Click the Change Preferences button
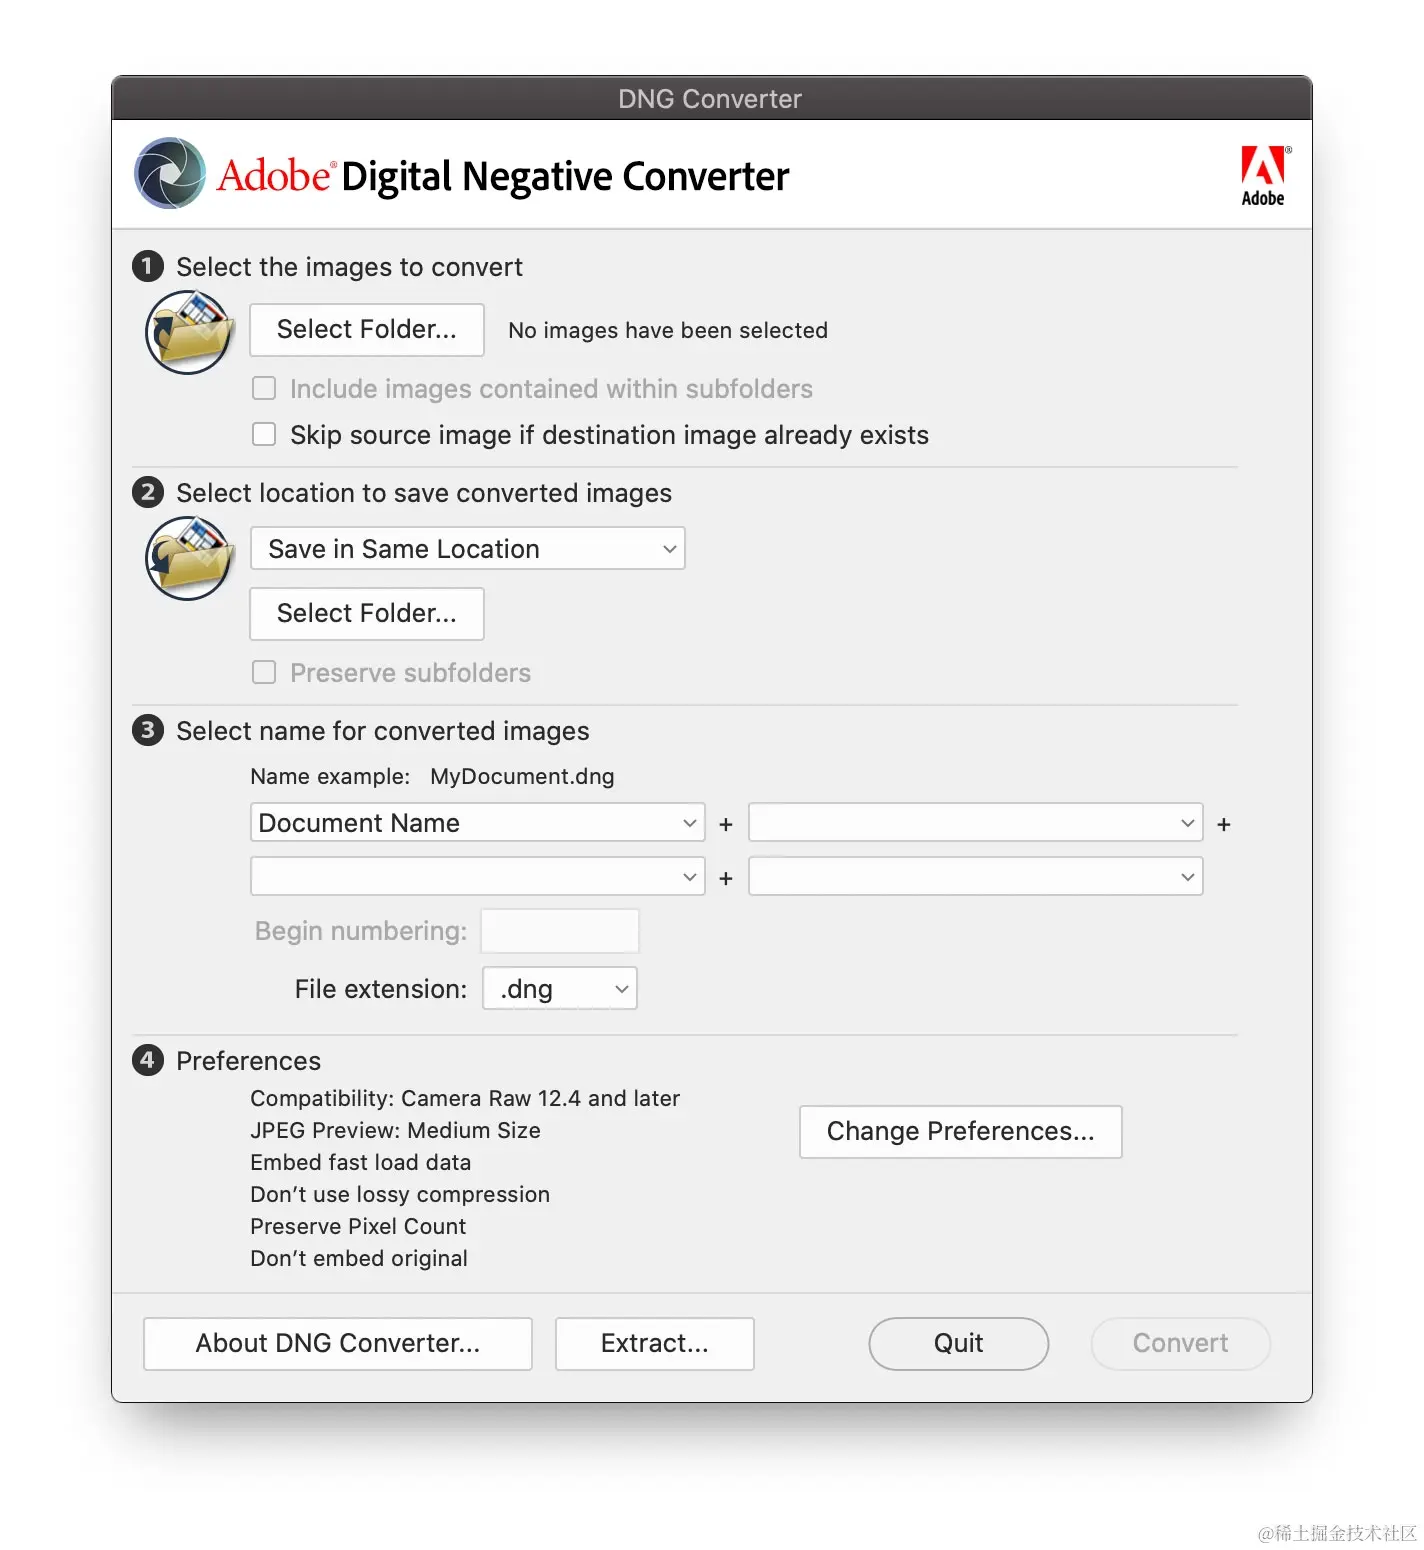 click(x=959, y=1131)
